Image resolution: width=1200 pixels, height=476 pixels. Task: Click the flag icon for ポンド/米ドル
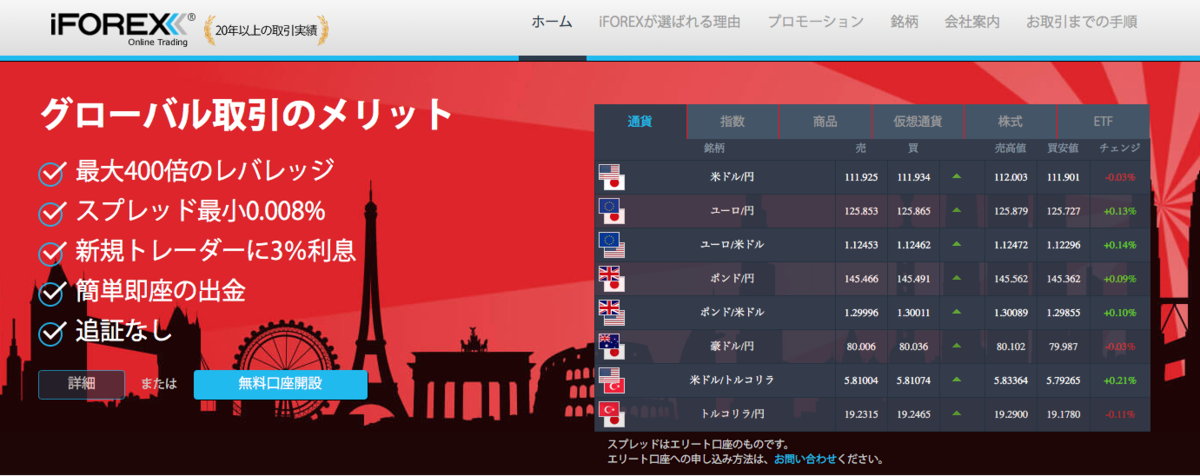pos(611,312)
